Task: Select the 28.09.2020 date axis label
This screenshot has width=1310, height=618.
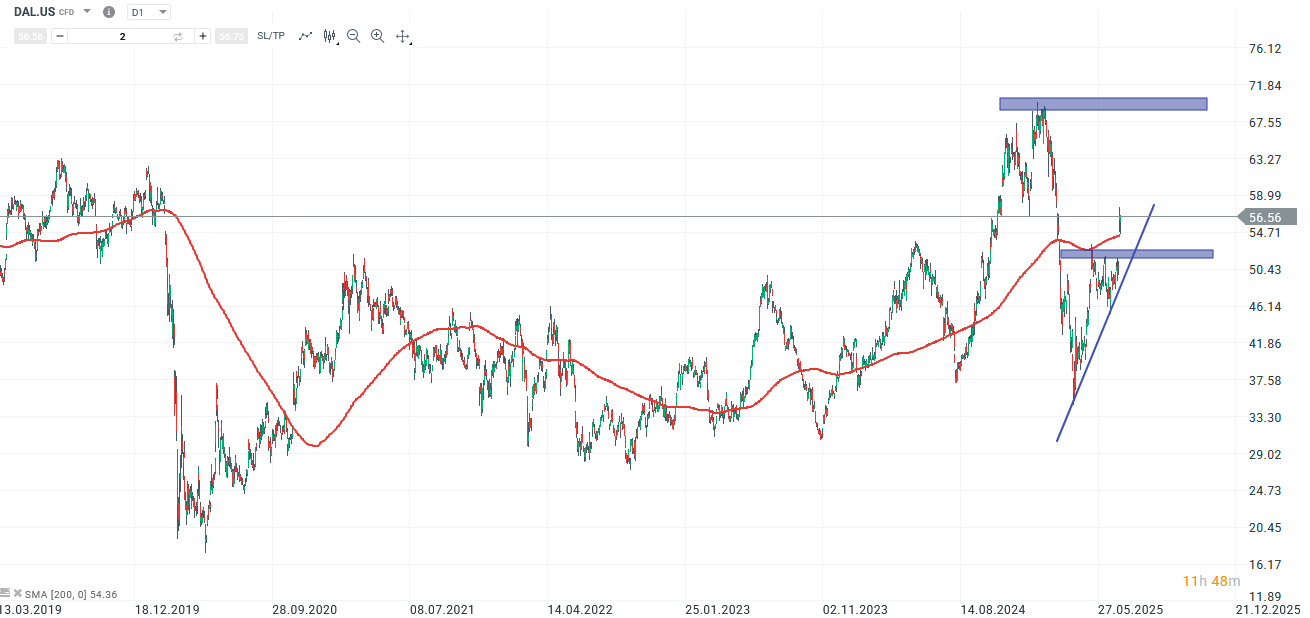Action: point(306,608)
